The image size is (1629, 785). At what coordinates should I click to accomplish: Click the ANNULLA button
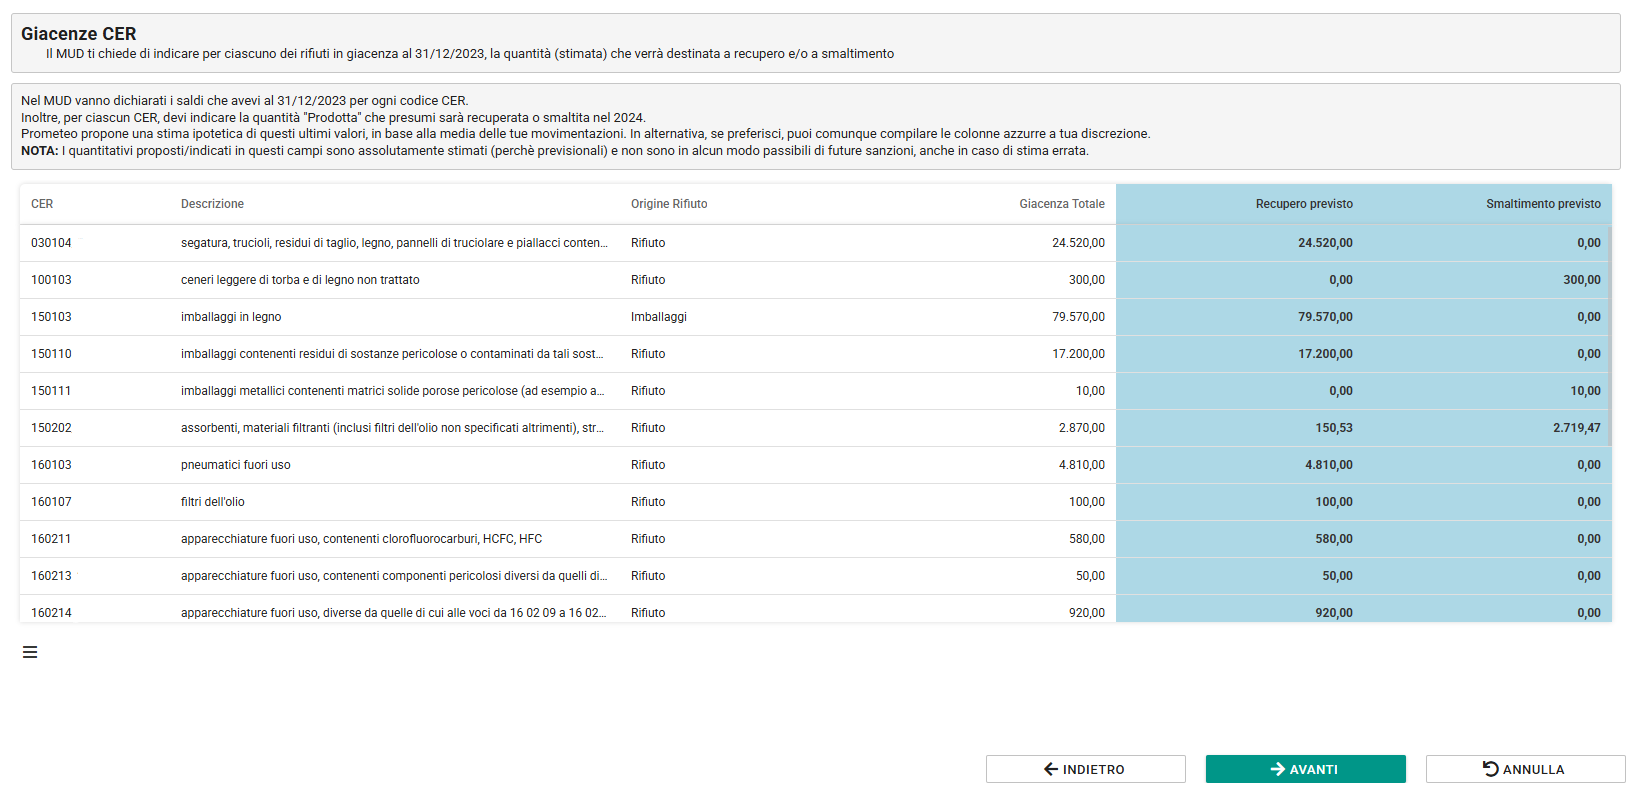click(x=1525, y=769)
